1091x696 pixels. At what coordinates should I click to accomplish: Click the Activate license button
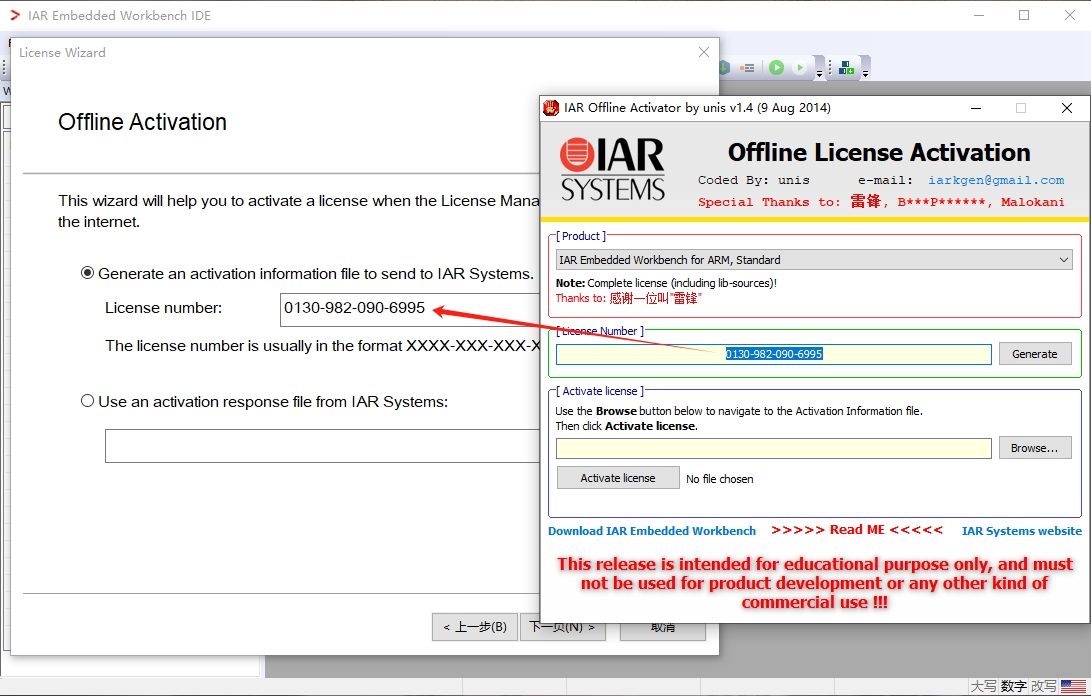(x=618, y=478)
